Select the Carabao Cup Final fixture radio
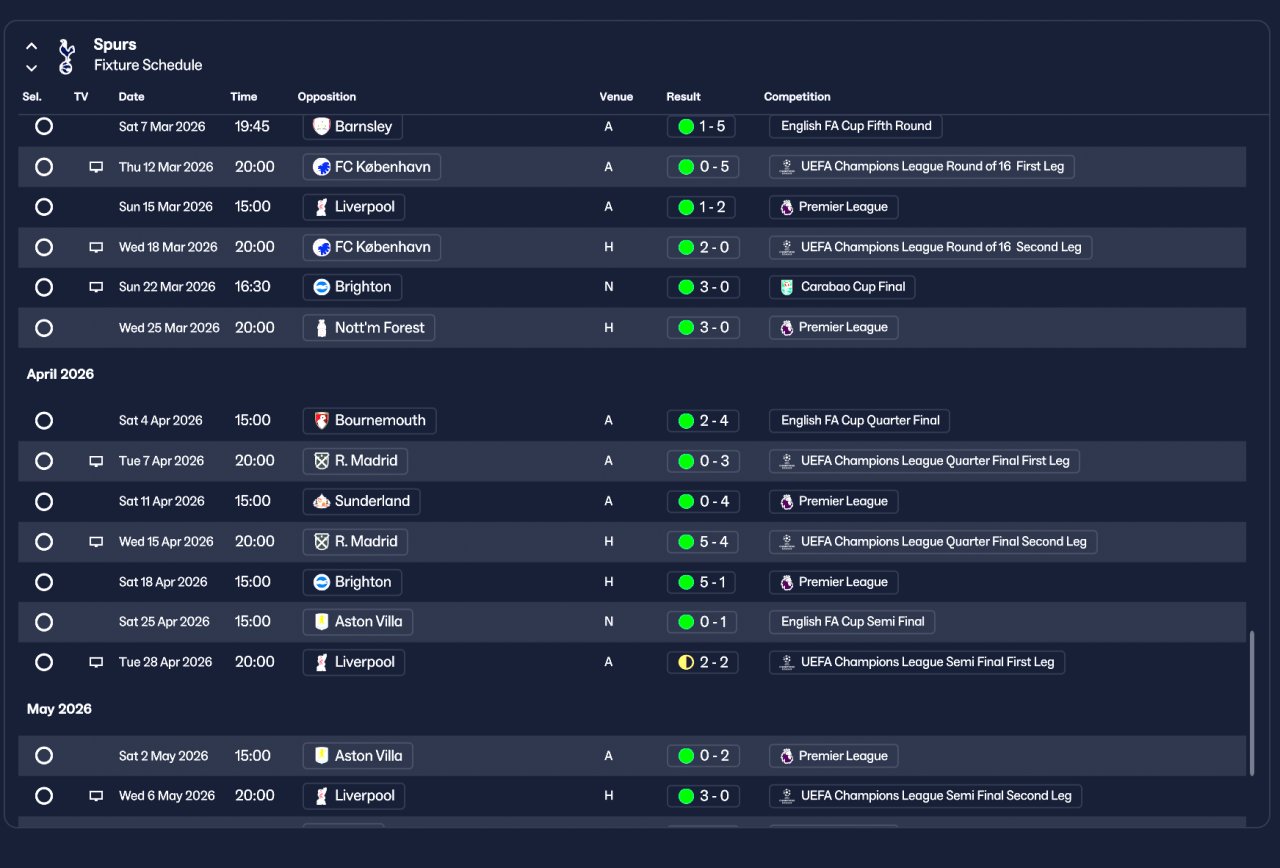Screen dimensions: 1280x868 (x=44, y=287)
